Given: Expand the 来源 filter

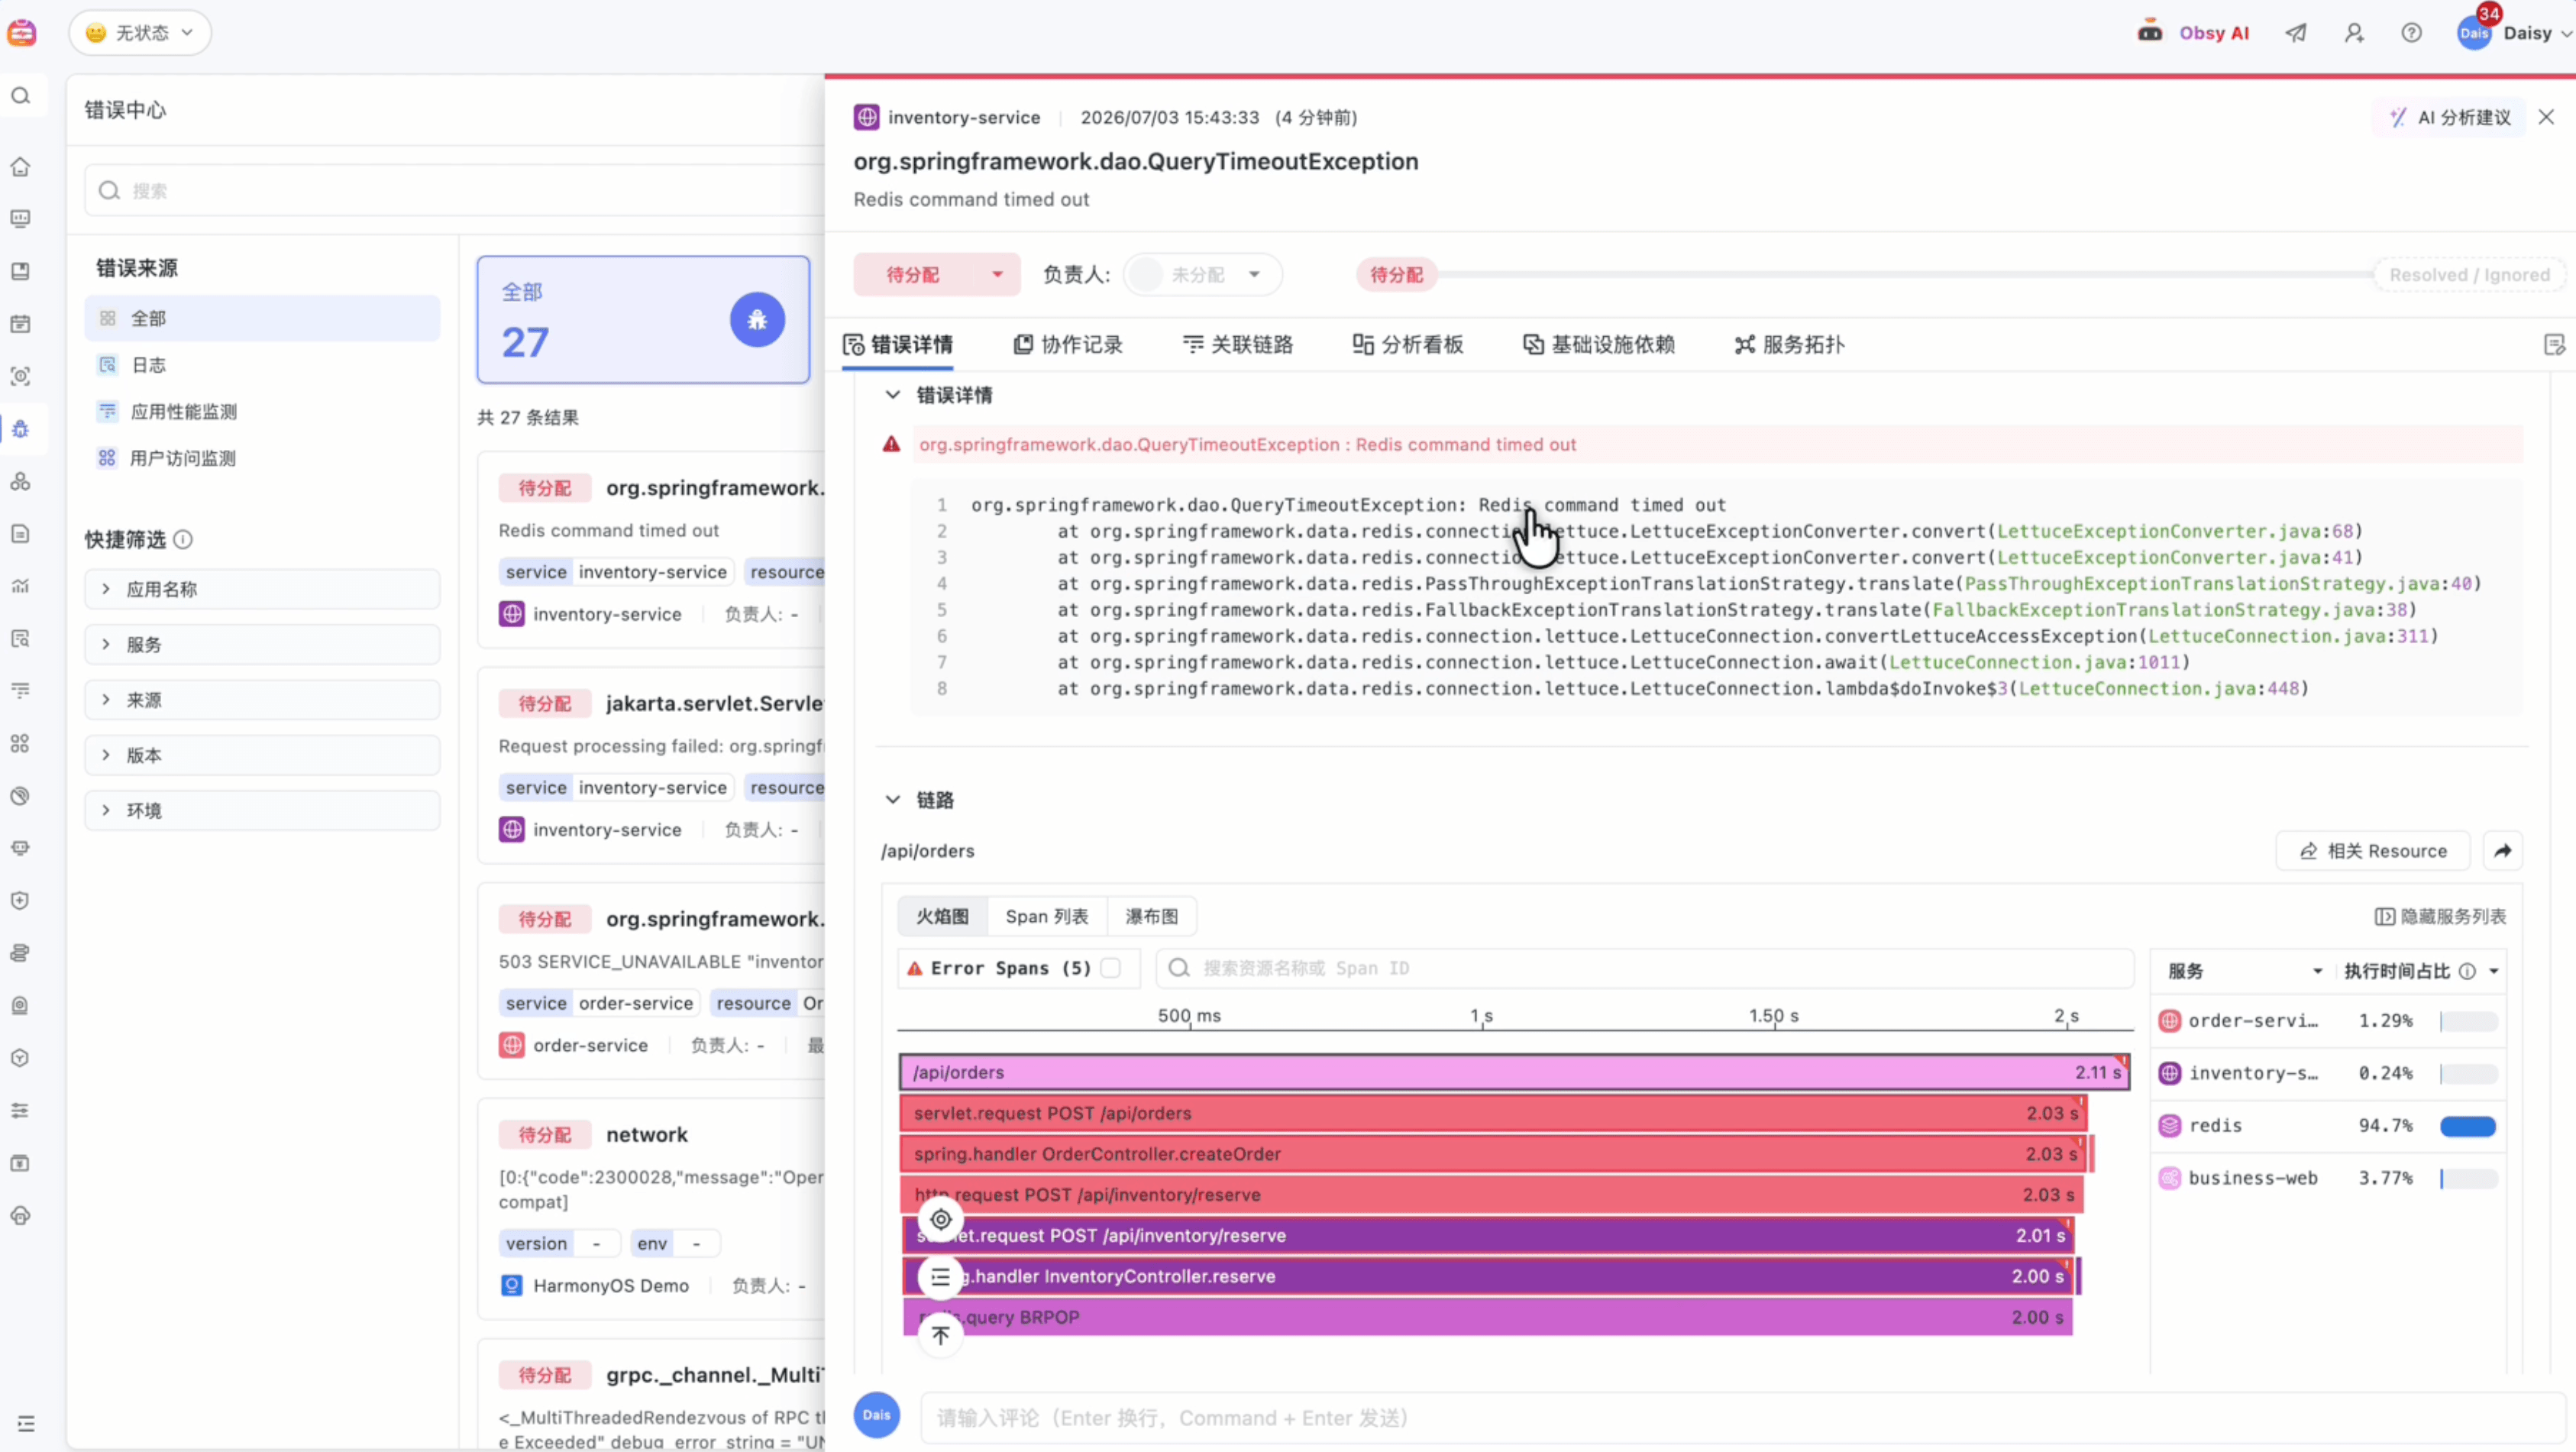Looking at the screenshot, I should [x=262, y=700].
